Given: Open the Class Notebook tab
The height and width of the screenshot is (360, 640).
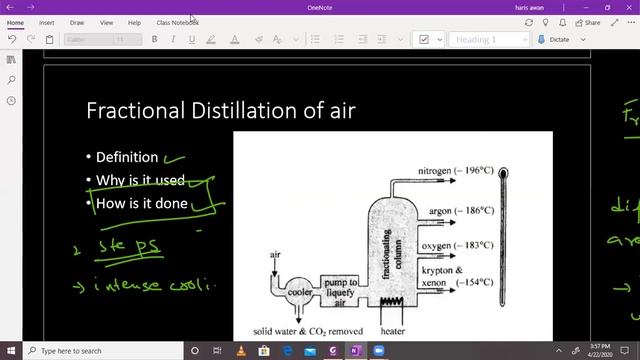Looking at the screenshot, I should [x=178, y=23].
